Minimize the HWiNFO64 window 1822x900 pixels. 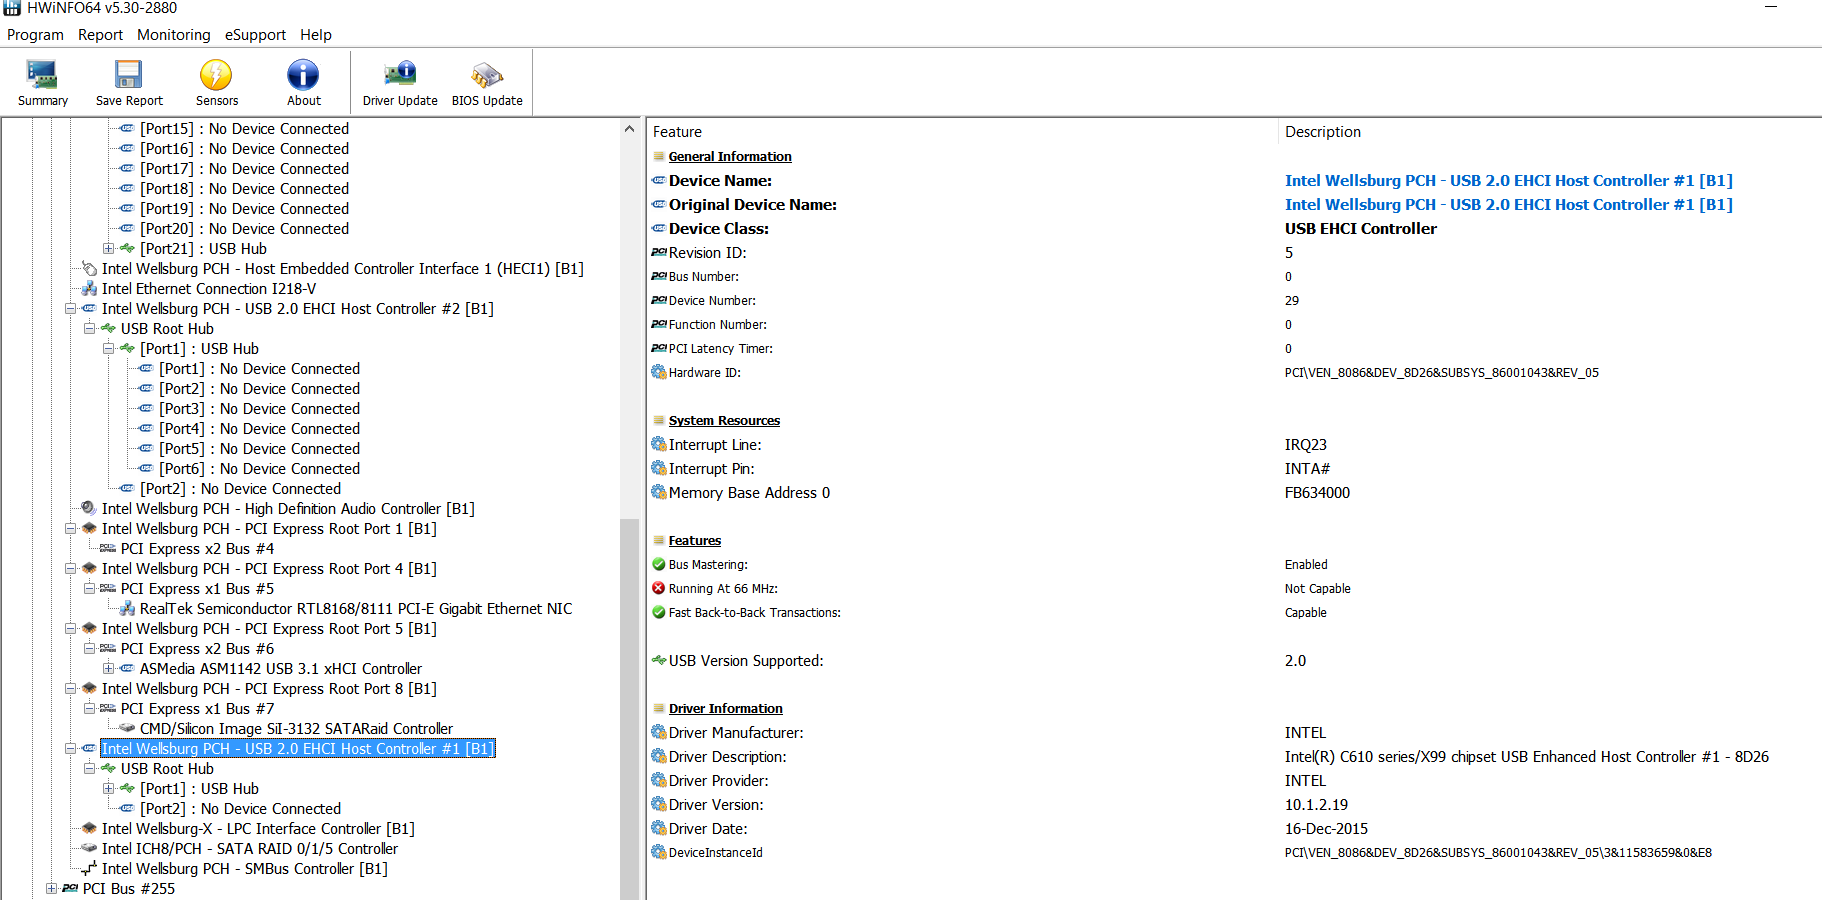pos(1771,8)
